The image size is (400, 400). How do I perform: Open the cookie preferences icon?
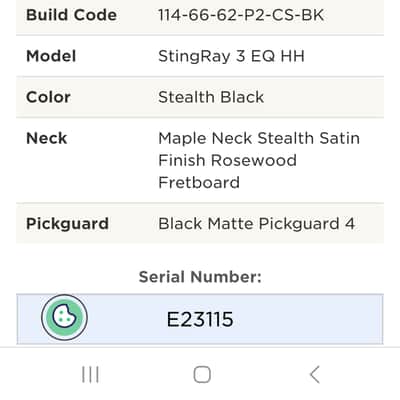(x=65, y=317)
